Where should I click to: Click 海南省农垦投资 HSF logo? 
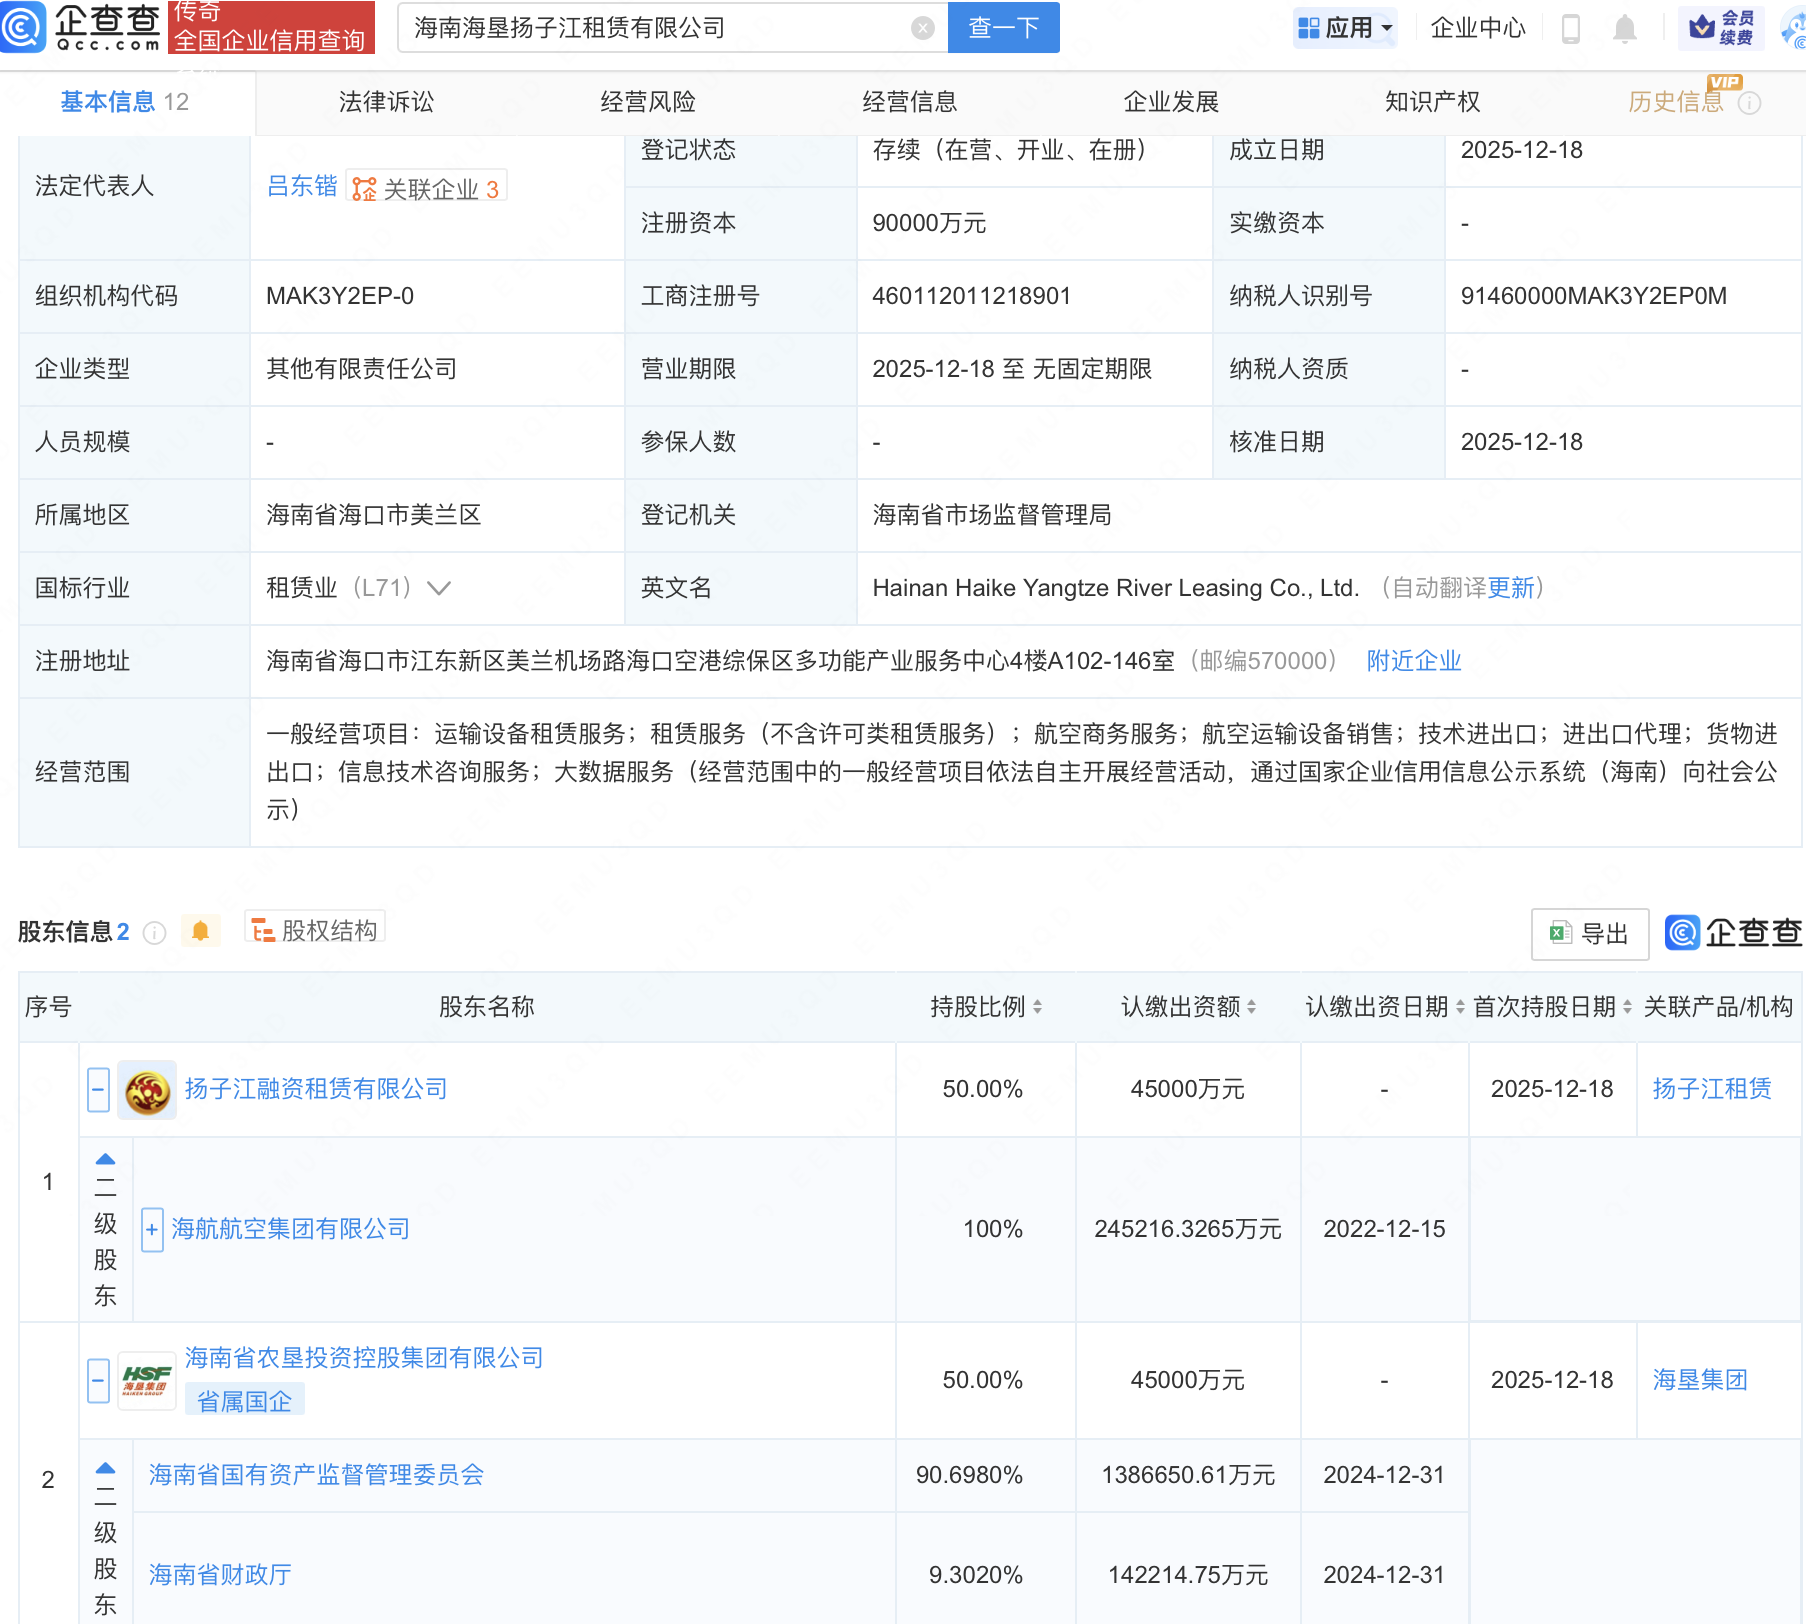point(147,1381)
